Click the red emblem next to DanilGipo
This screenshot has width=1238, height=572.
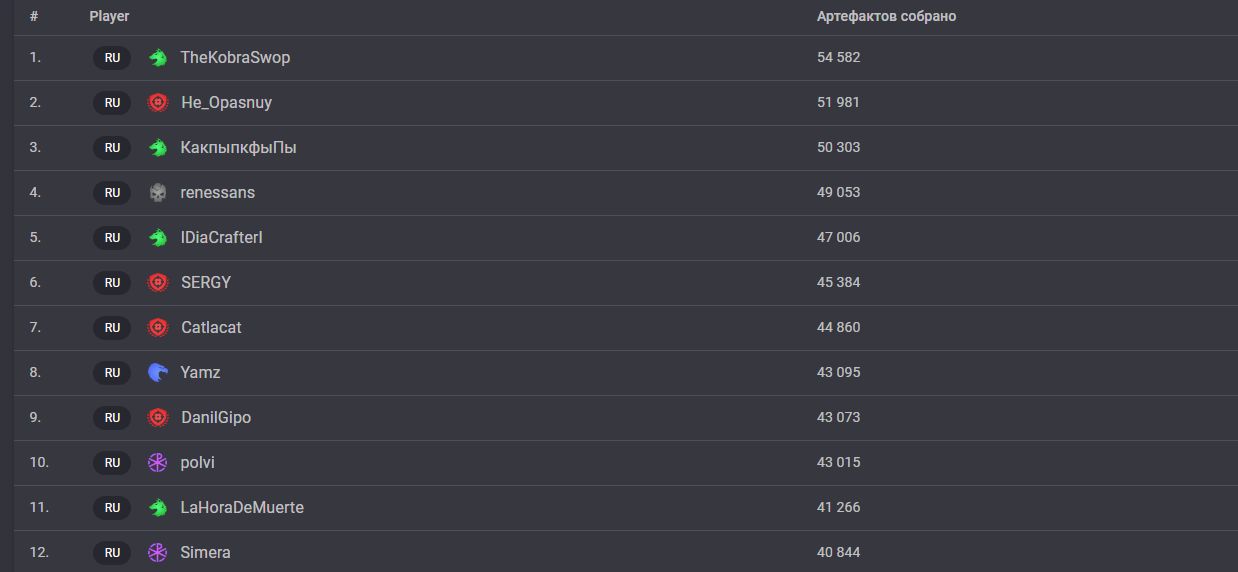tap(157, 418)
